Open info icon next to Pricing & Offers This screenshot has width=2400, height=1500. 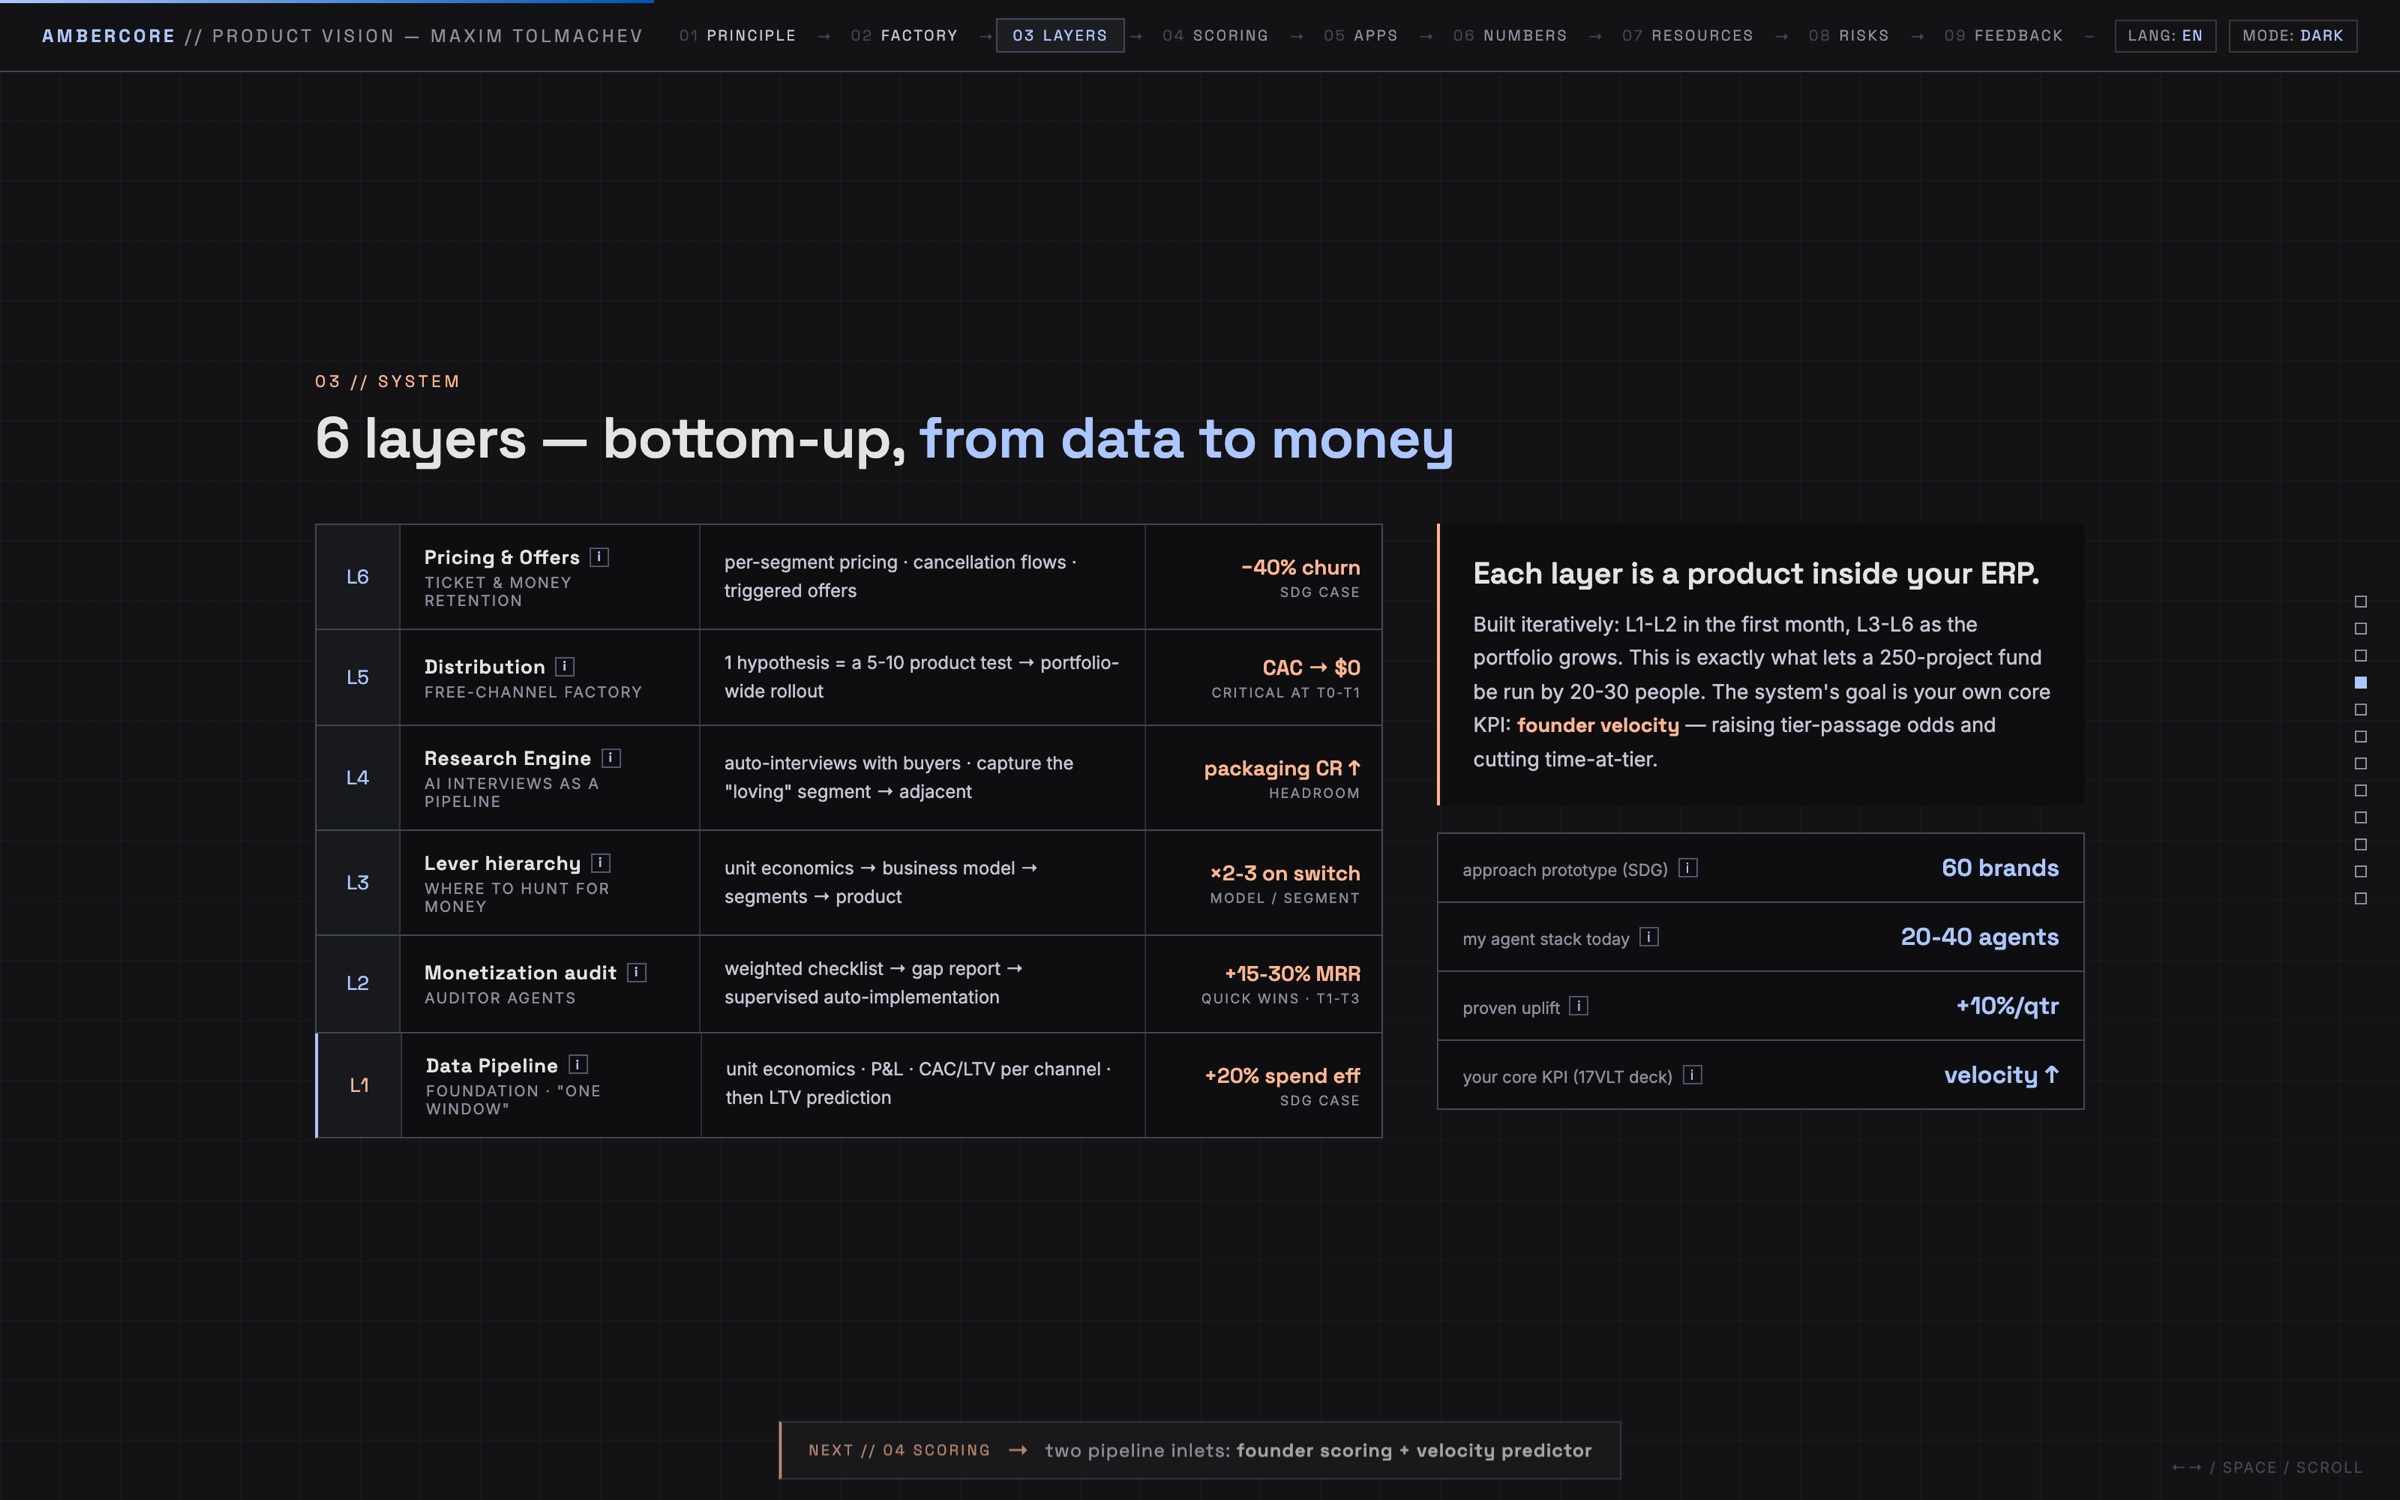[x=599, y=557]
